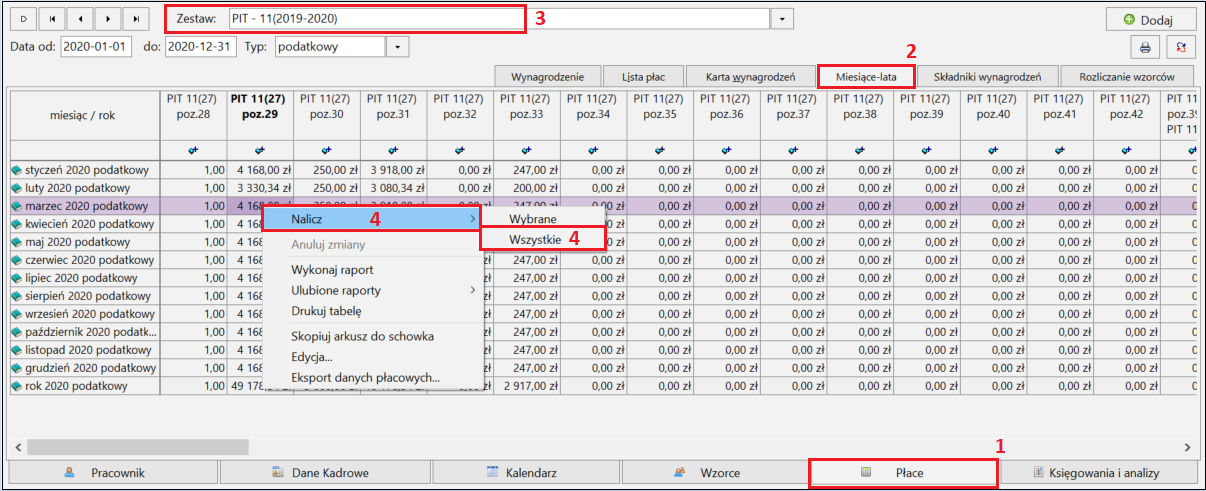The width and height of the screenshot is (1206, 491).
Task: Select Edycja... from the context menu
Action: [x=373, y=357]
